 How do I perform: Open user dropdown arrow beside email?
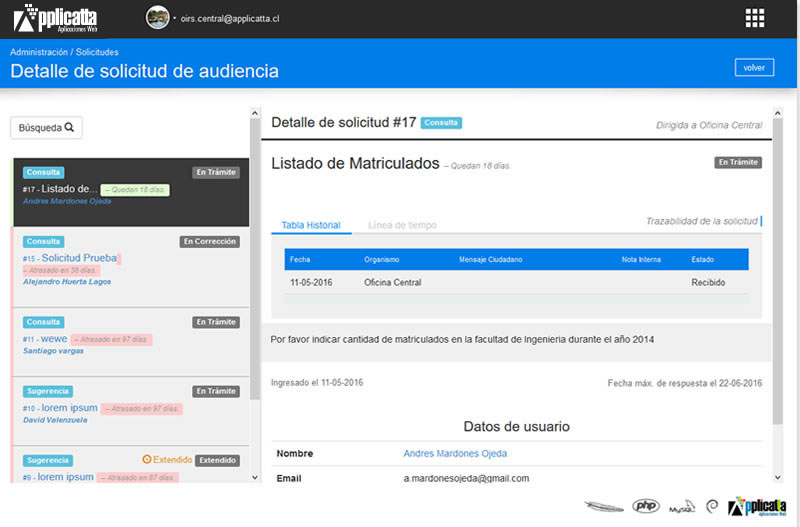coord(174,18)
